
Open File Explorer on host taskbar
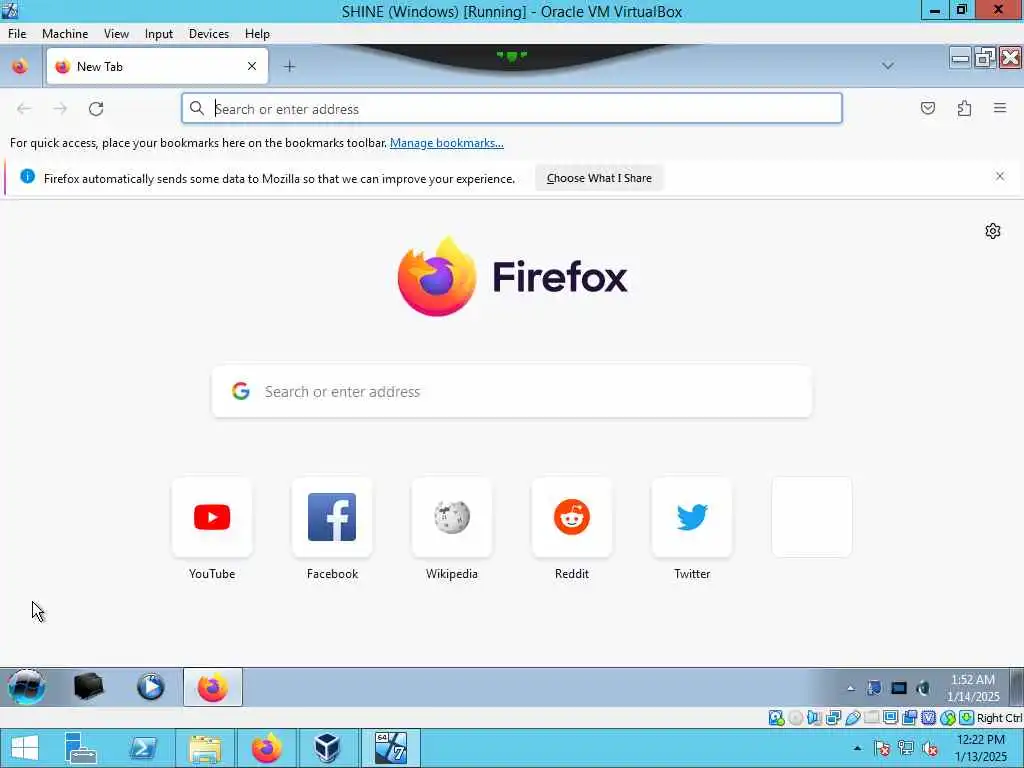click(205, 748)
